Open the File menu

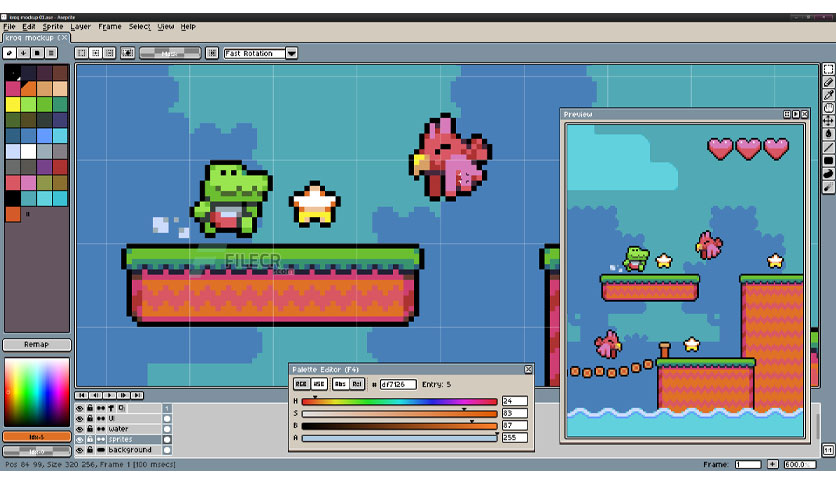[x=9, y=26]
